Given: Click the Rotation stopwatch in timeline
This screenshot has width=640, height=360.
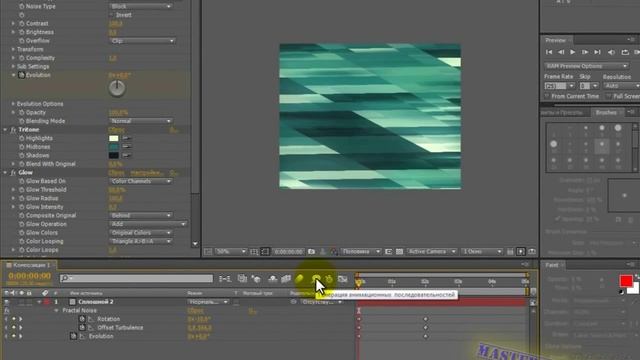Looking at the screenshot, I should 82,319.
